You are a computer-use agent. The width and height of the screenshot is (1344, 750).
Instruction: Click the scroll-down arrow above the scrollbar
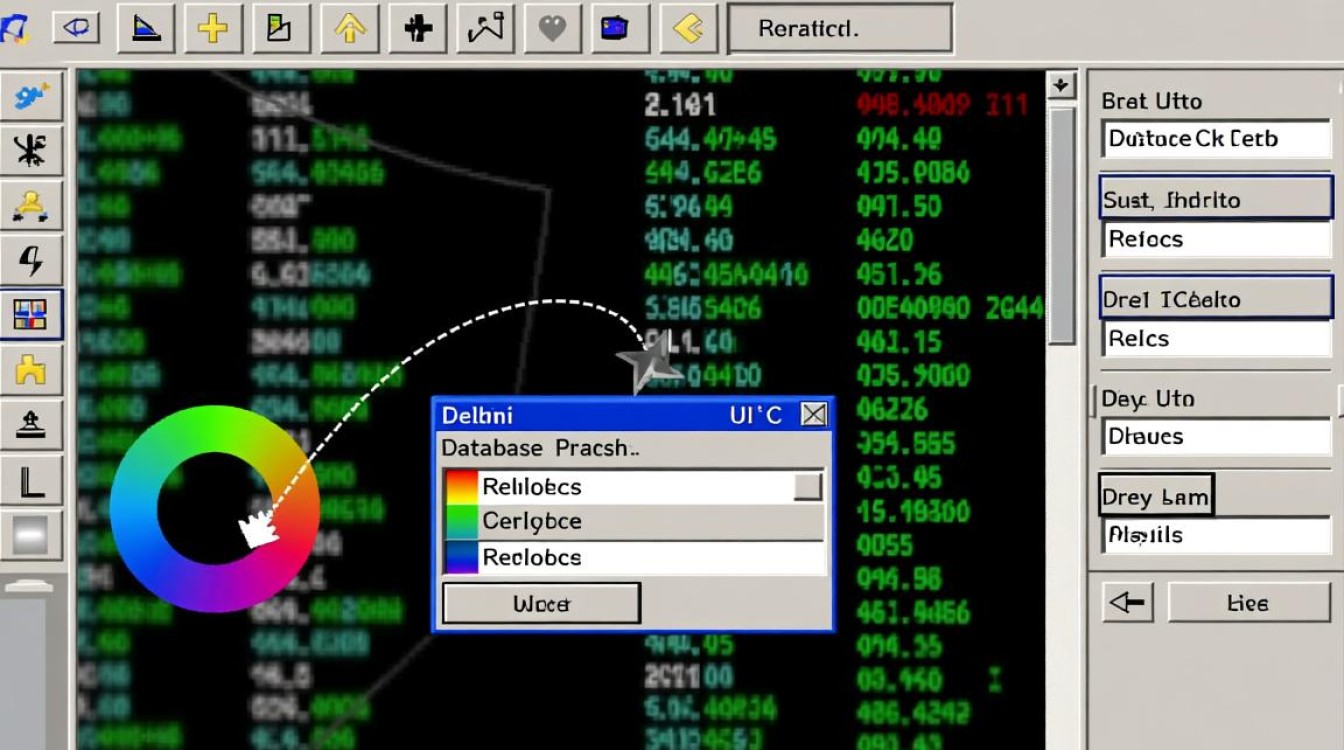pyautogui.click(x=1060, y=86)
